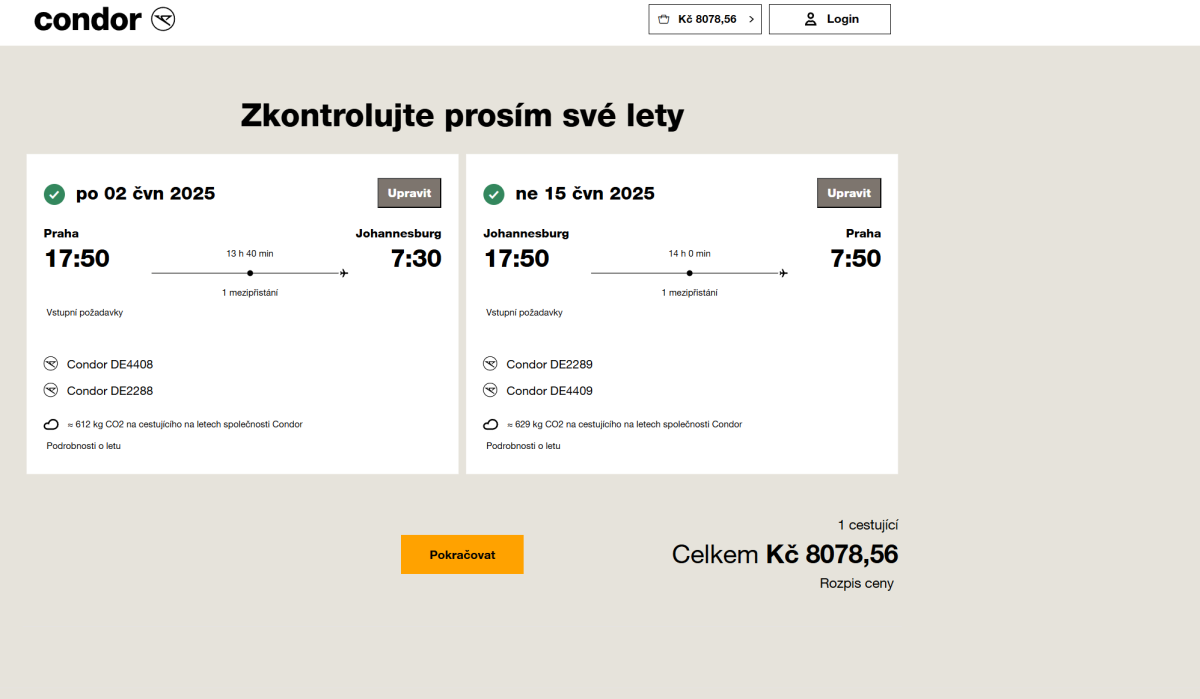The width and height of the screenshot is (1200, 699).
Task: Continue booking with the Pokračovat button
Action: pyautogui.click(x=462, y=554)
